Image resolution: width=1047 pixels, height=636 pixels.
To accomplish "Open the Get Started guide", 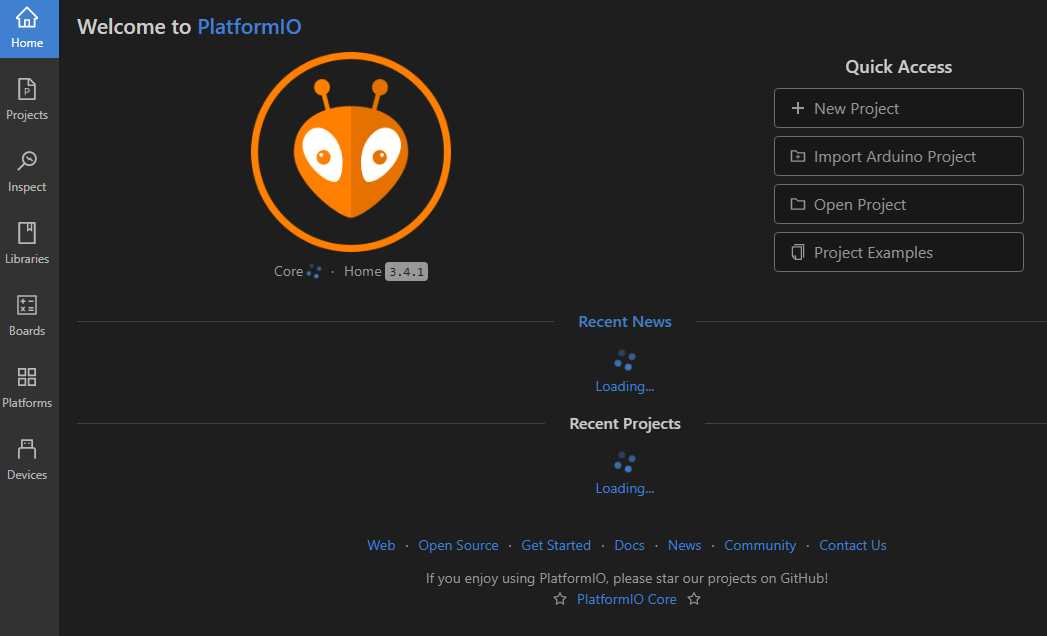I will point(556,545).
